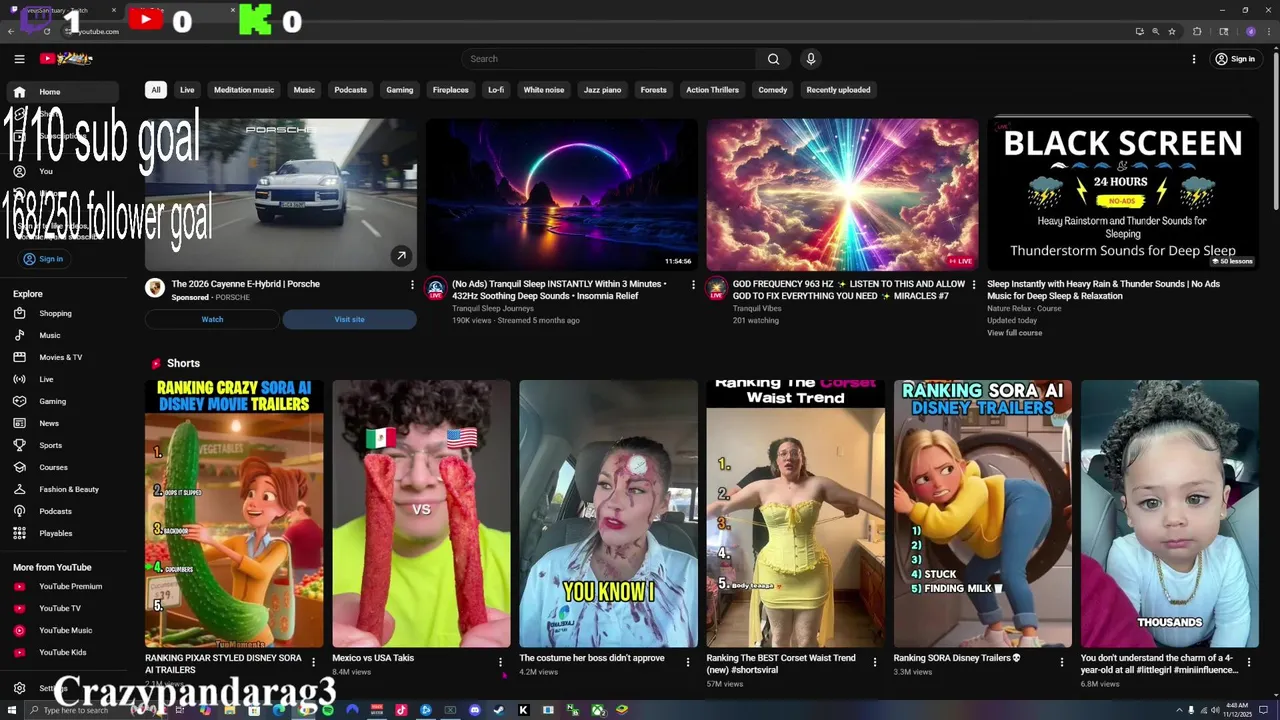The height and width of the screenshot is (720, 1280).
Task: Open the Porsche Cayenne ad thumbnail
Action: [281, 194]
